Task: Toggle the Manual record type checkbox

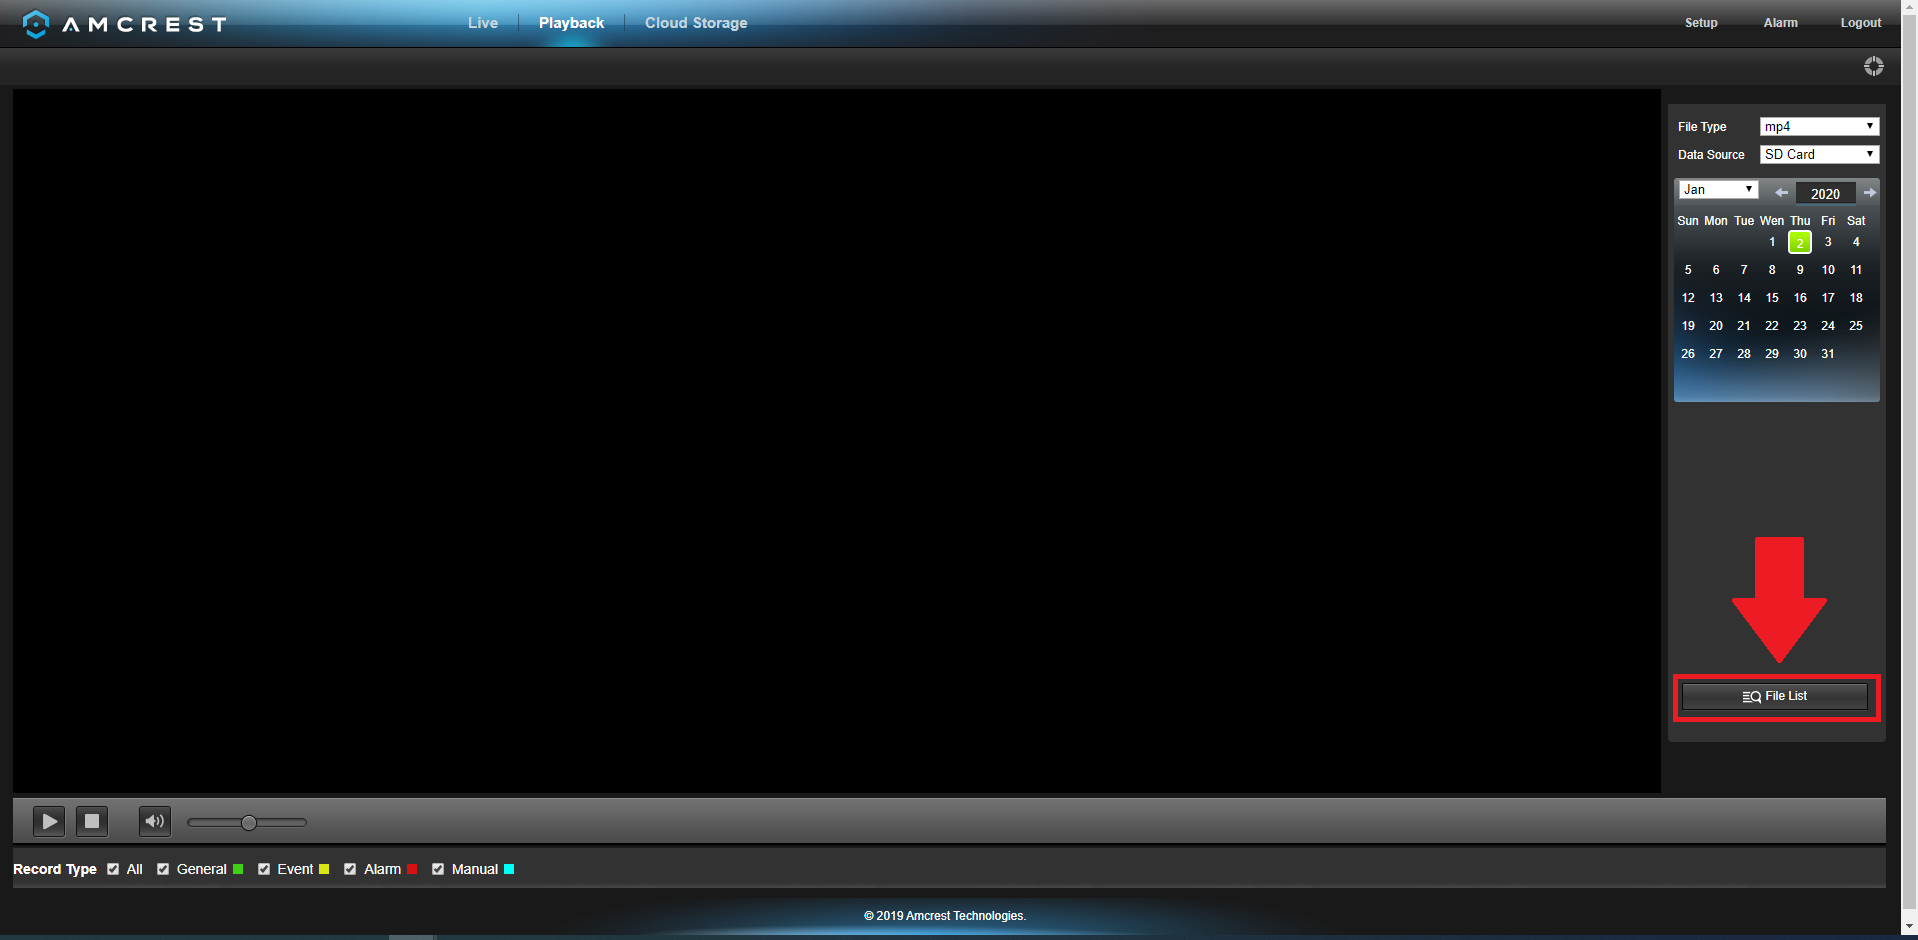Action: [x=438, y=869]
